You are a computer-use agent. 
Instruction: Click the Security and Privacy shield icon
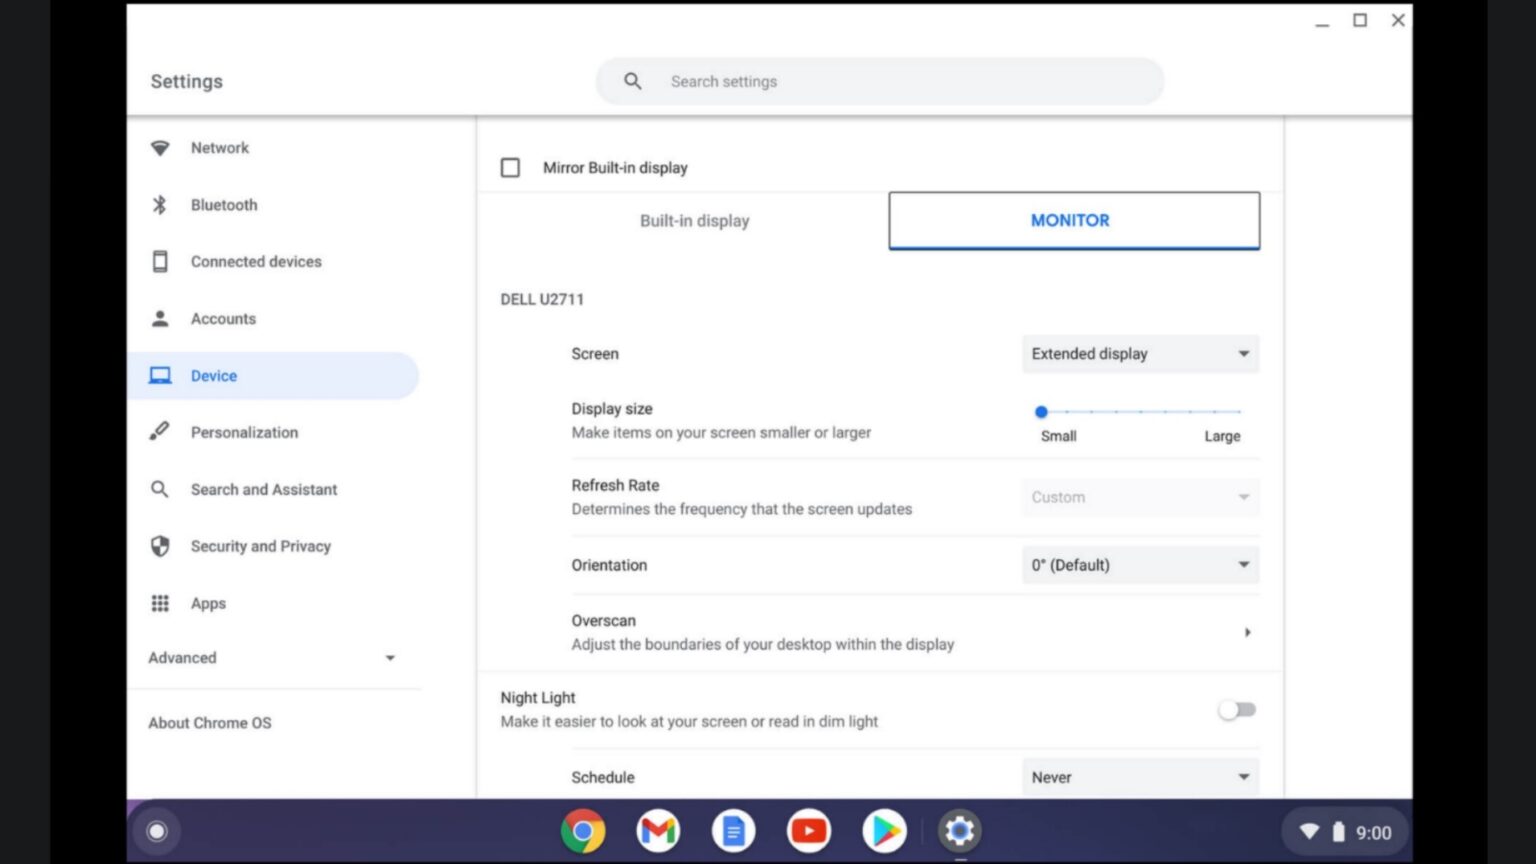(160, 546)
